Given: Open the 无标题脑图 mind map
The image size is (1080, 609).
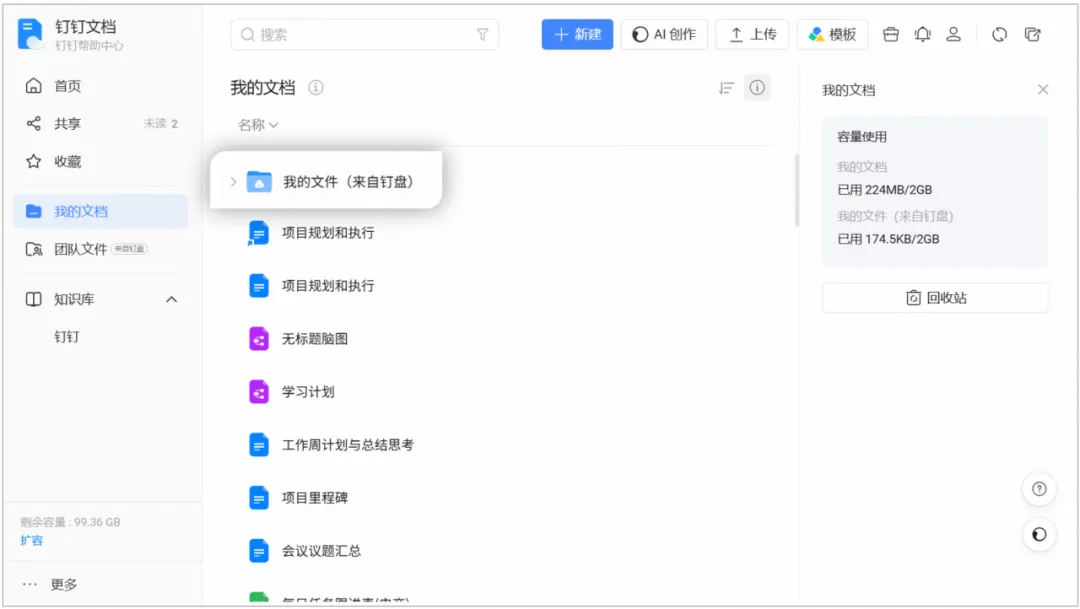Looking at the screenshot, I should pos(315,339).
